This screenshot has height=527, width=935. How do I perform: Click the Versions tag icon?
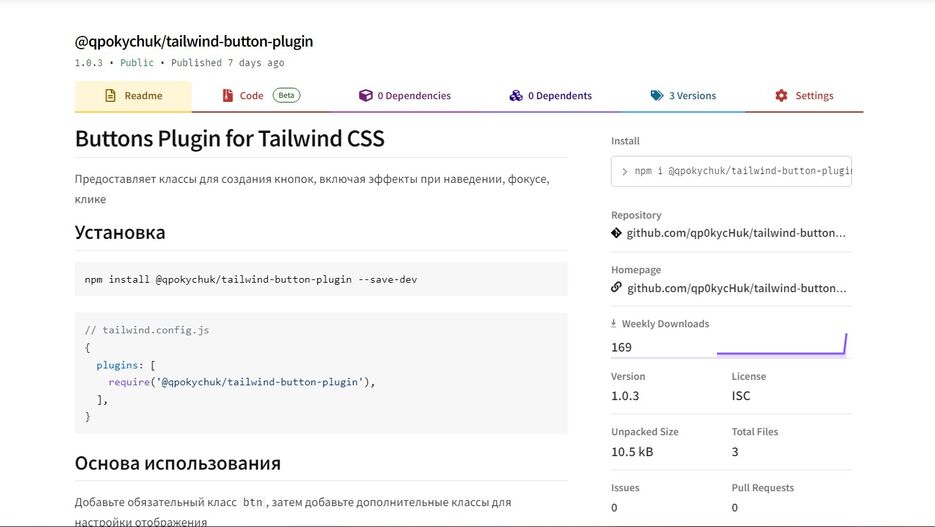657,95
